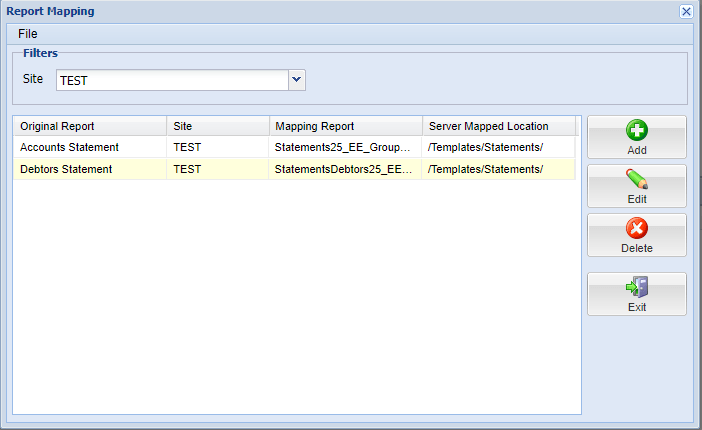Open the File menu

tap(28, 34)
